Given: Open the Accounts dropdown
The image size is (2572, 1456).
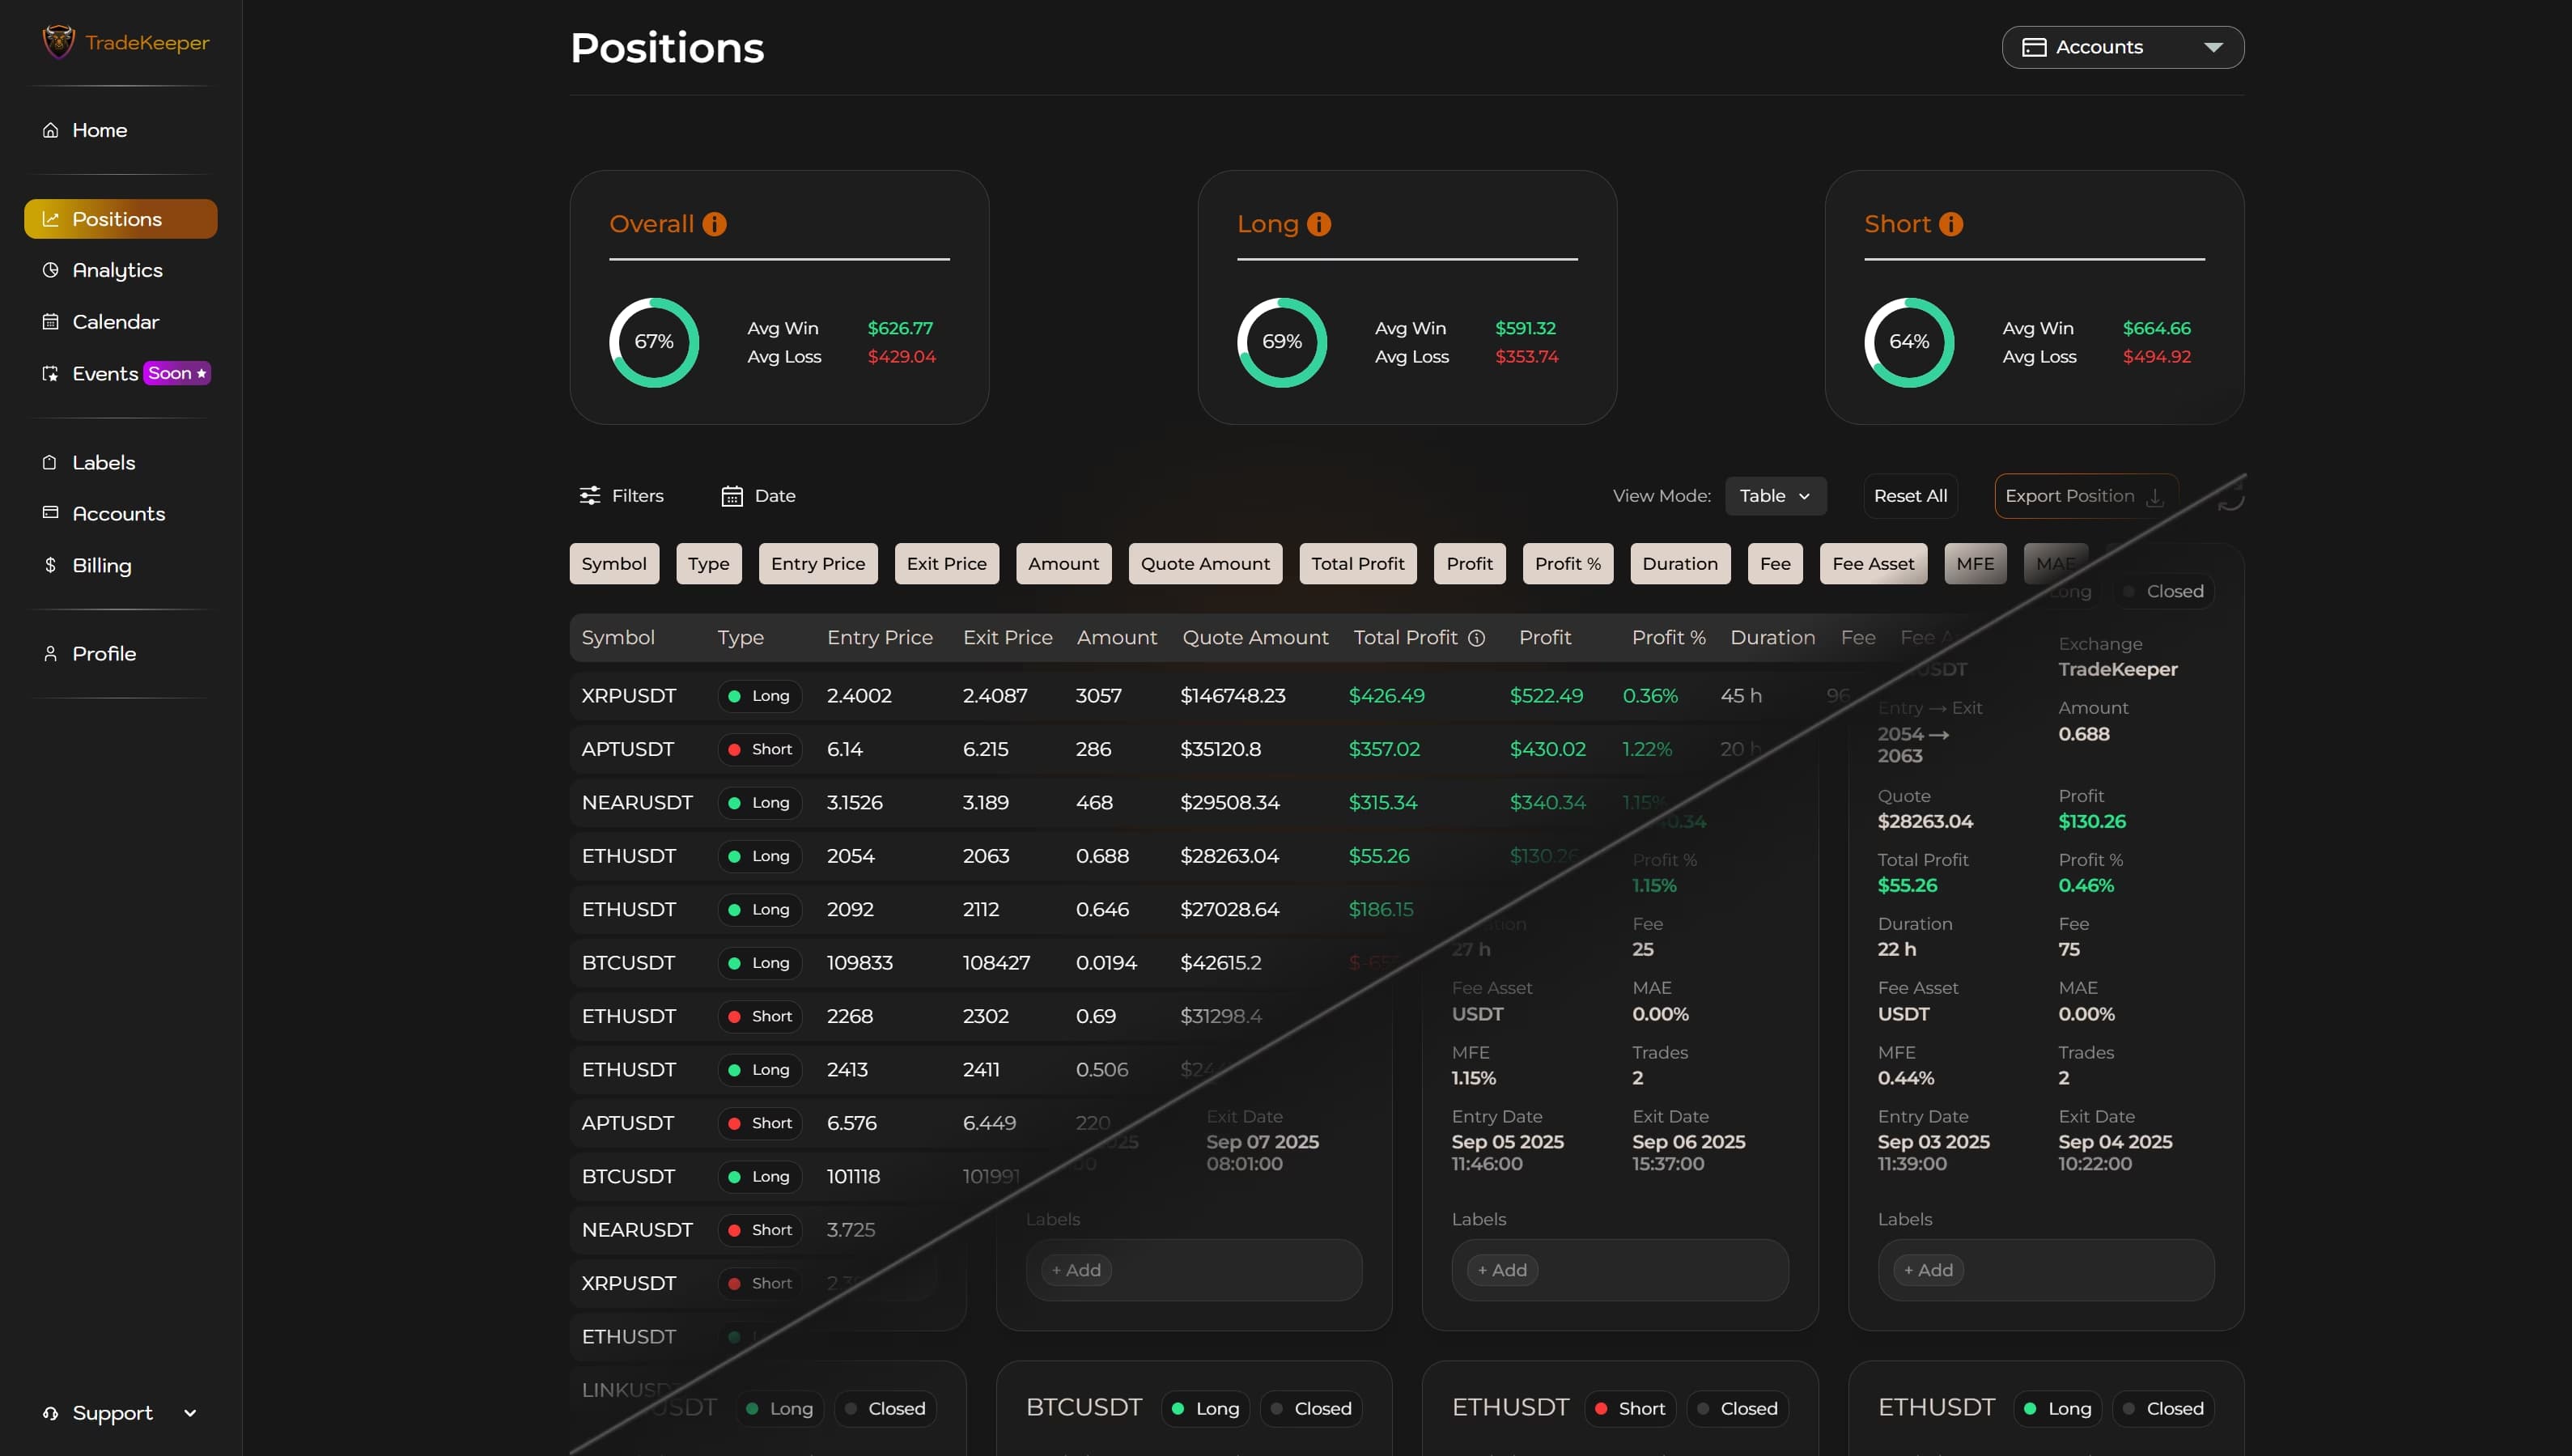Looking at the screenshot, I should tap(2122, 46).
